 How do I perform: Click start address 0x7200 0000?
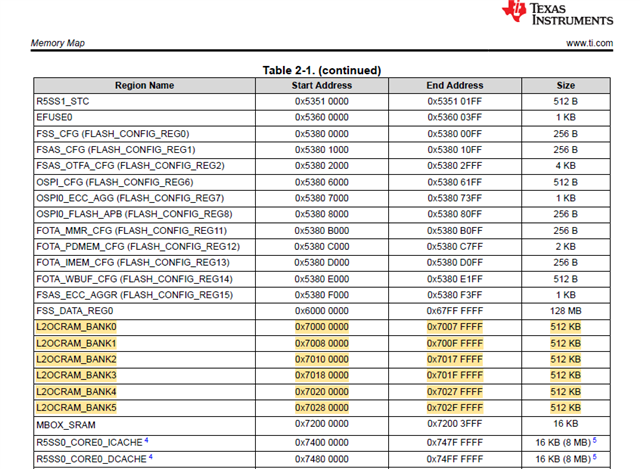322,424
